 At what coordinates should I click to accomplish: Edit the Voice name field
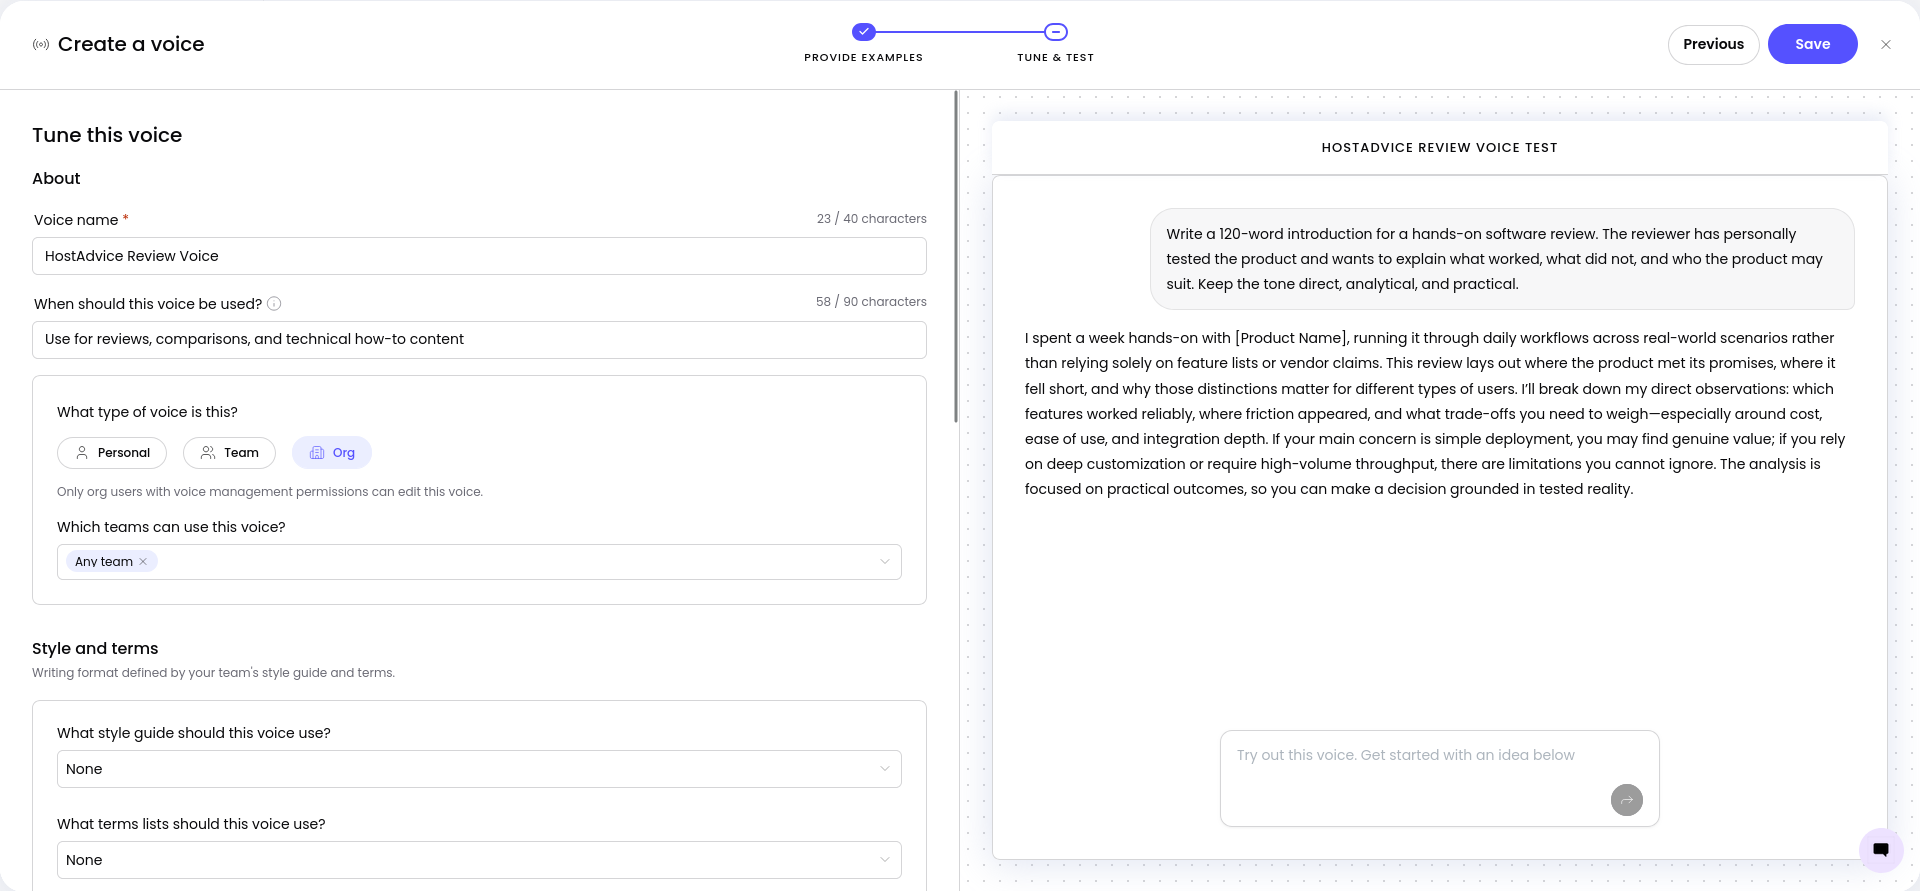coord(479,256)
